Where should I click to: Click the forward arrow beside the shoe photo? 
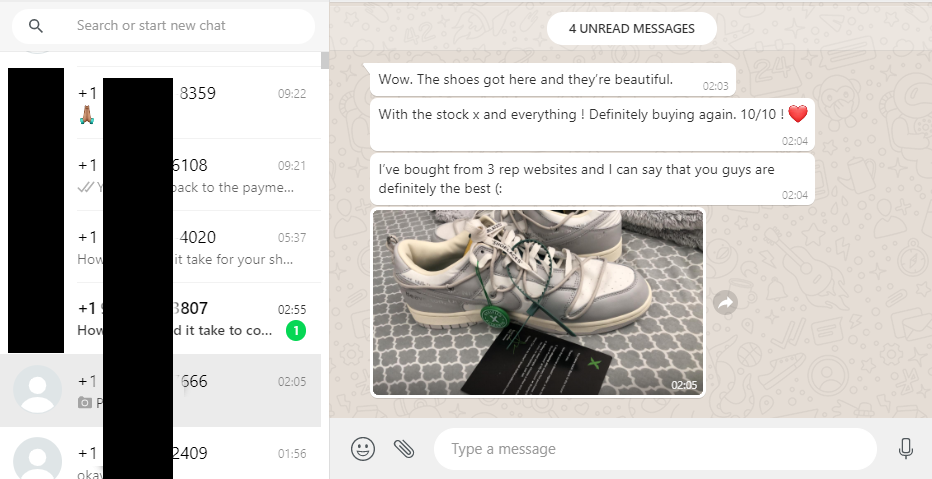(725, 302)
